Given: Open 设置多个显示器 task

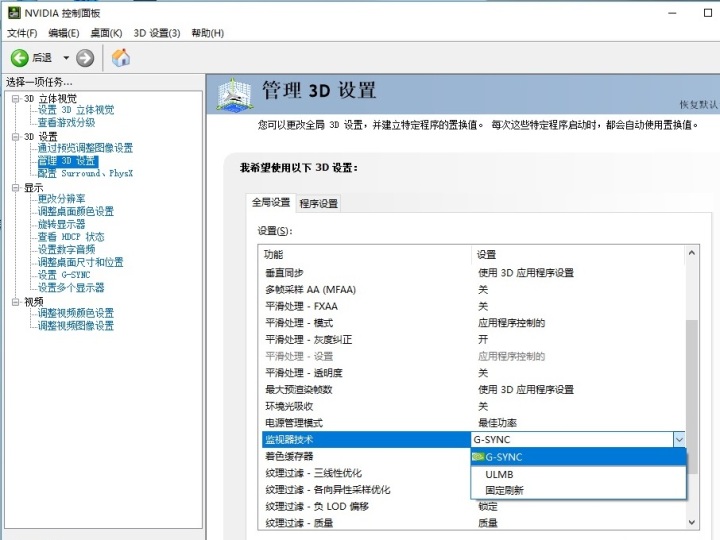Looking at the screenshot, I should click(x=71, y=287).
